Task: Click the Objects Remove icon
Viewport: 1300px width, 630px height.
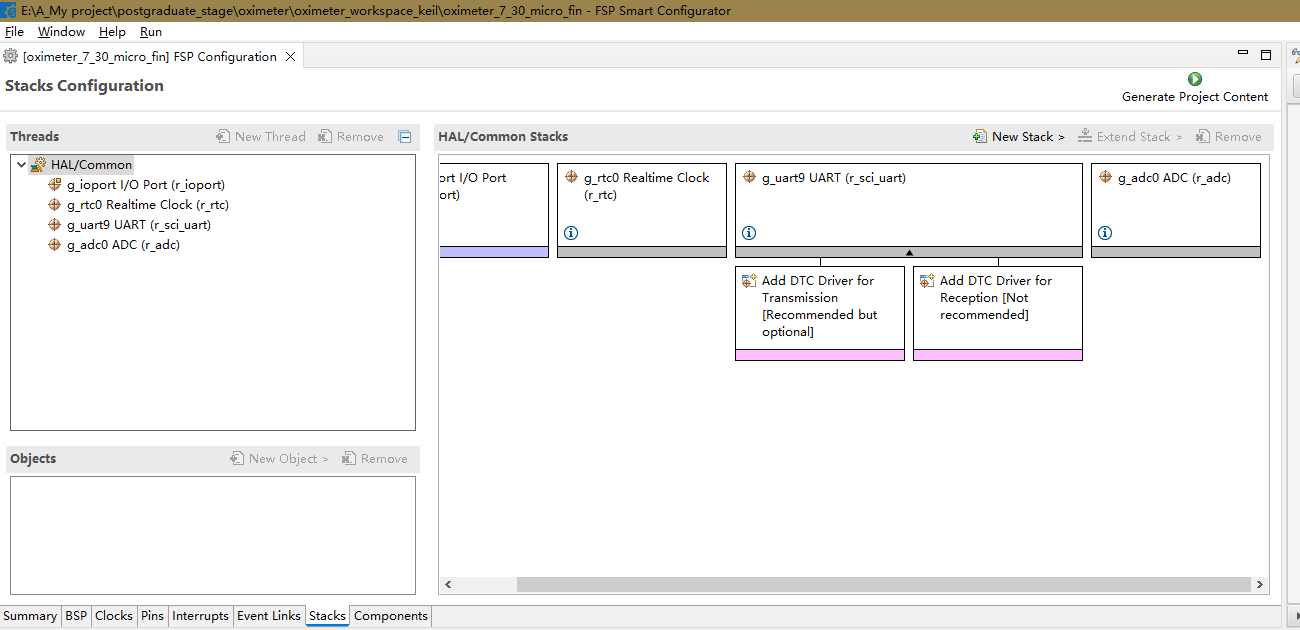Action: click(x=349, y=459)
